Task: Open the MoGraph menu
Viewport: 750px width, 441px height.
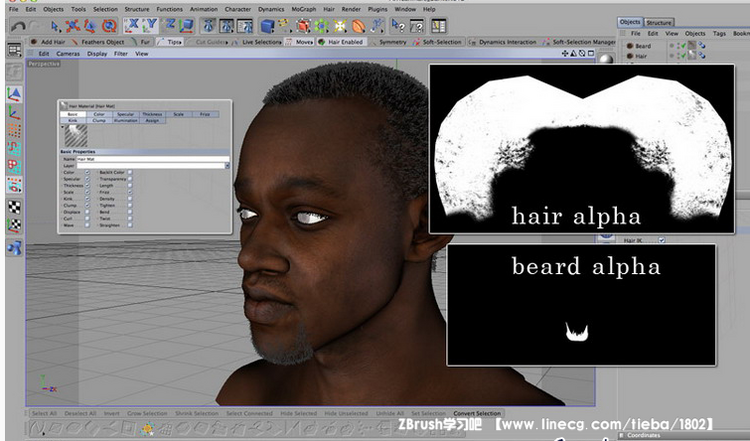Action: tap(304, 9)
